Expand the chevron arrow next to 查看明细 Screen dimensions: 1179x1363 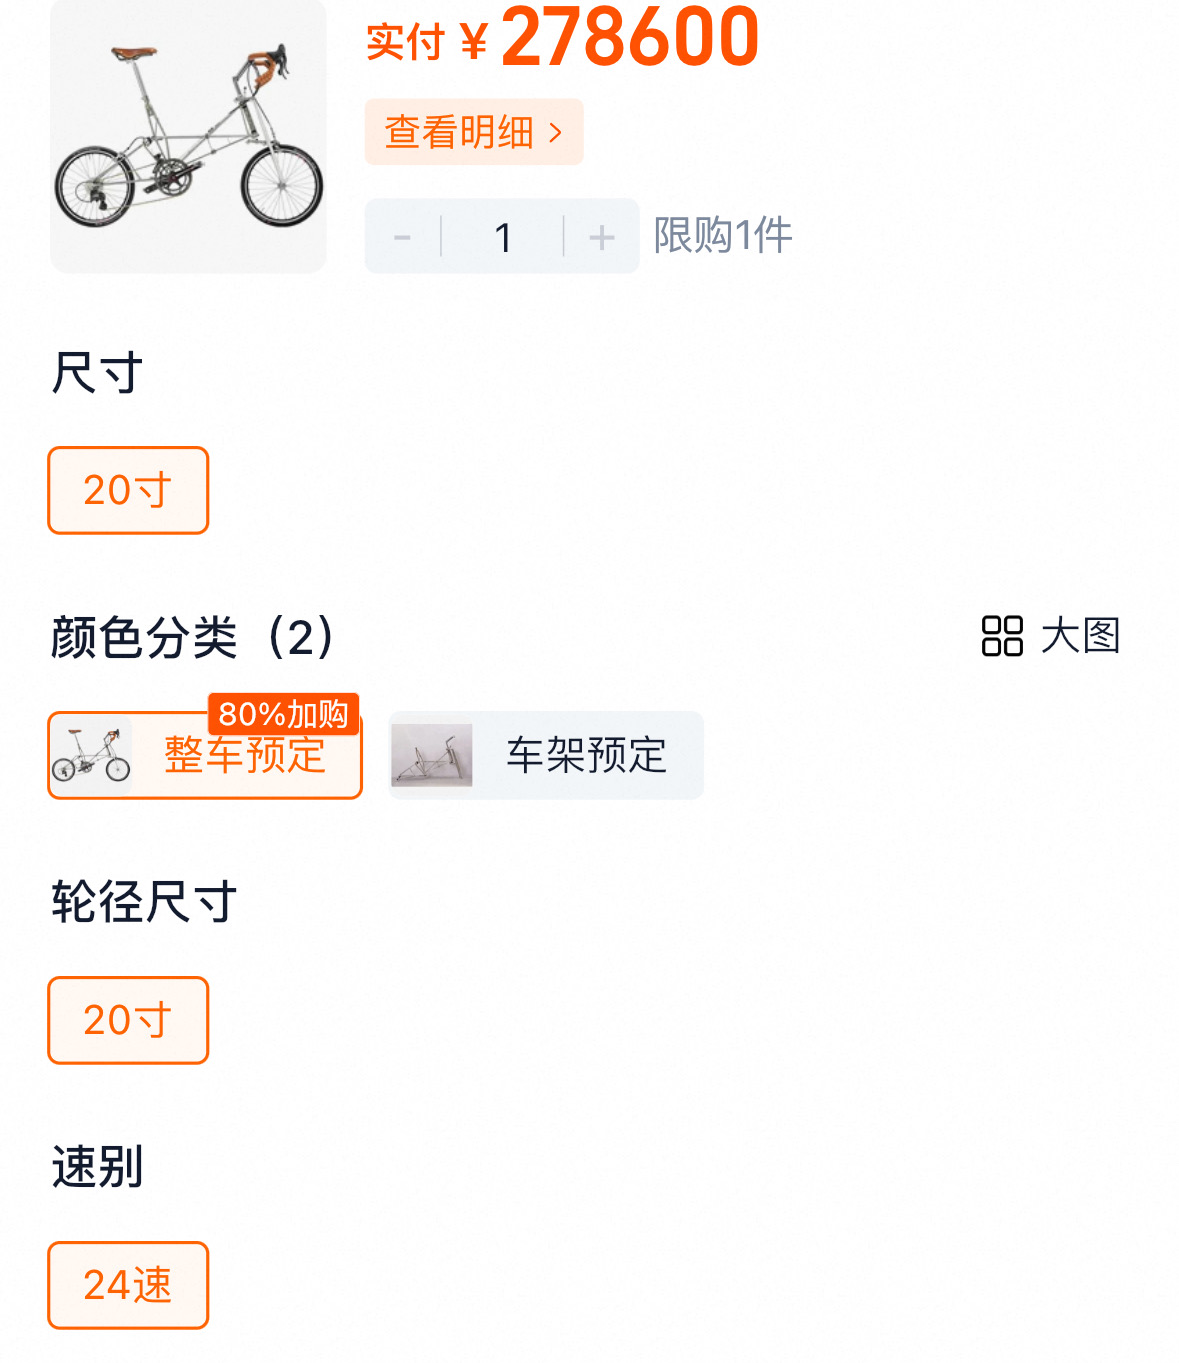point(556,133)
